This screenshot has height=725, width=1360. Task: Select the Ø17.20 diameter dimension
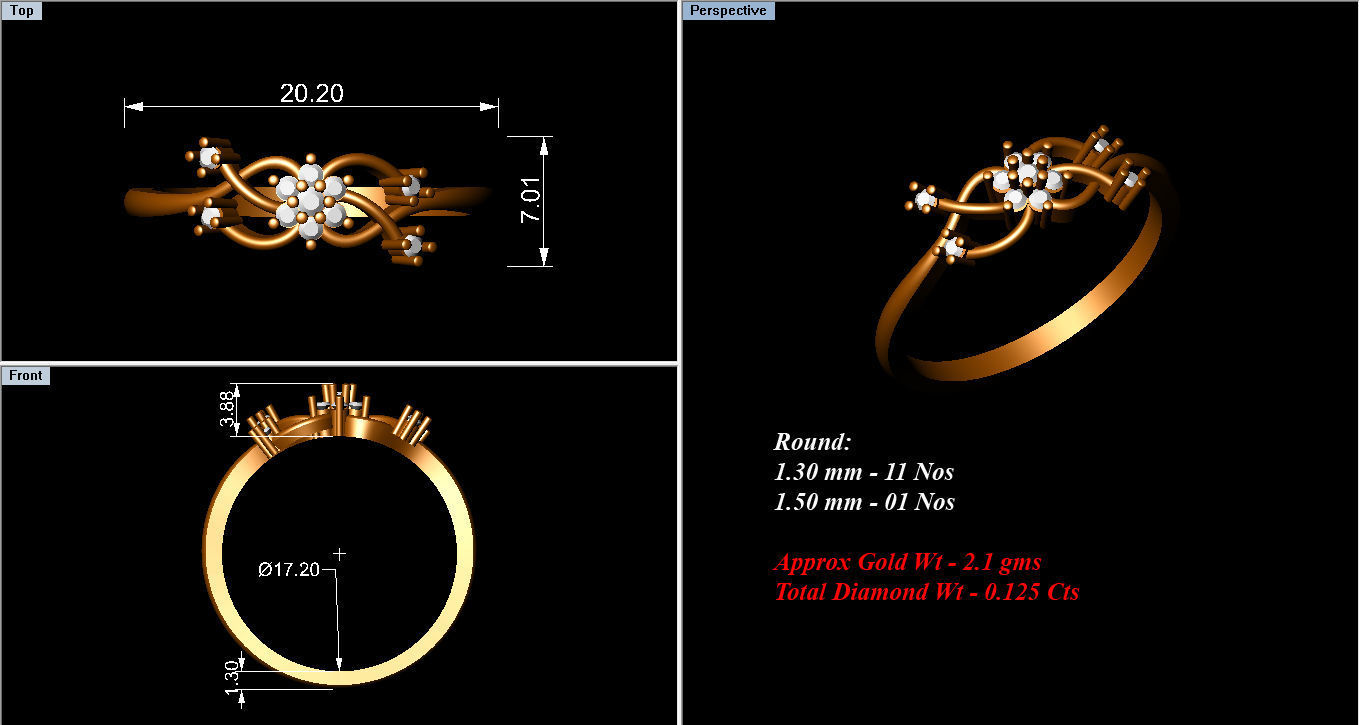[x=289, y=570]
